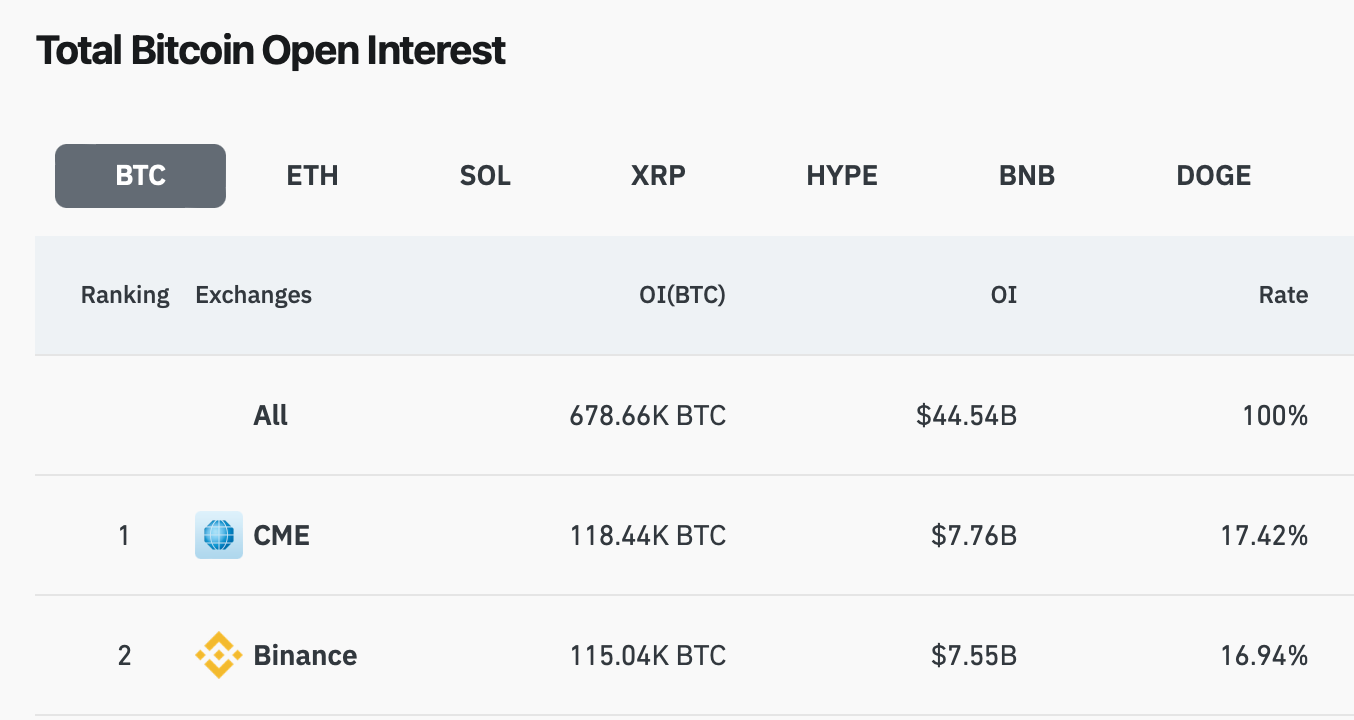
Task: Click the 678.66K BTC total value
Action: click(x=648, y=415)
